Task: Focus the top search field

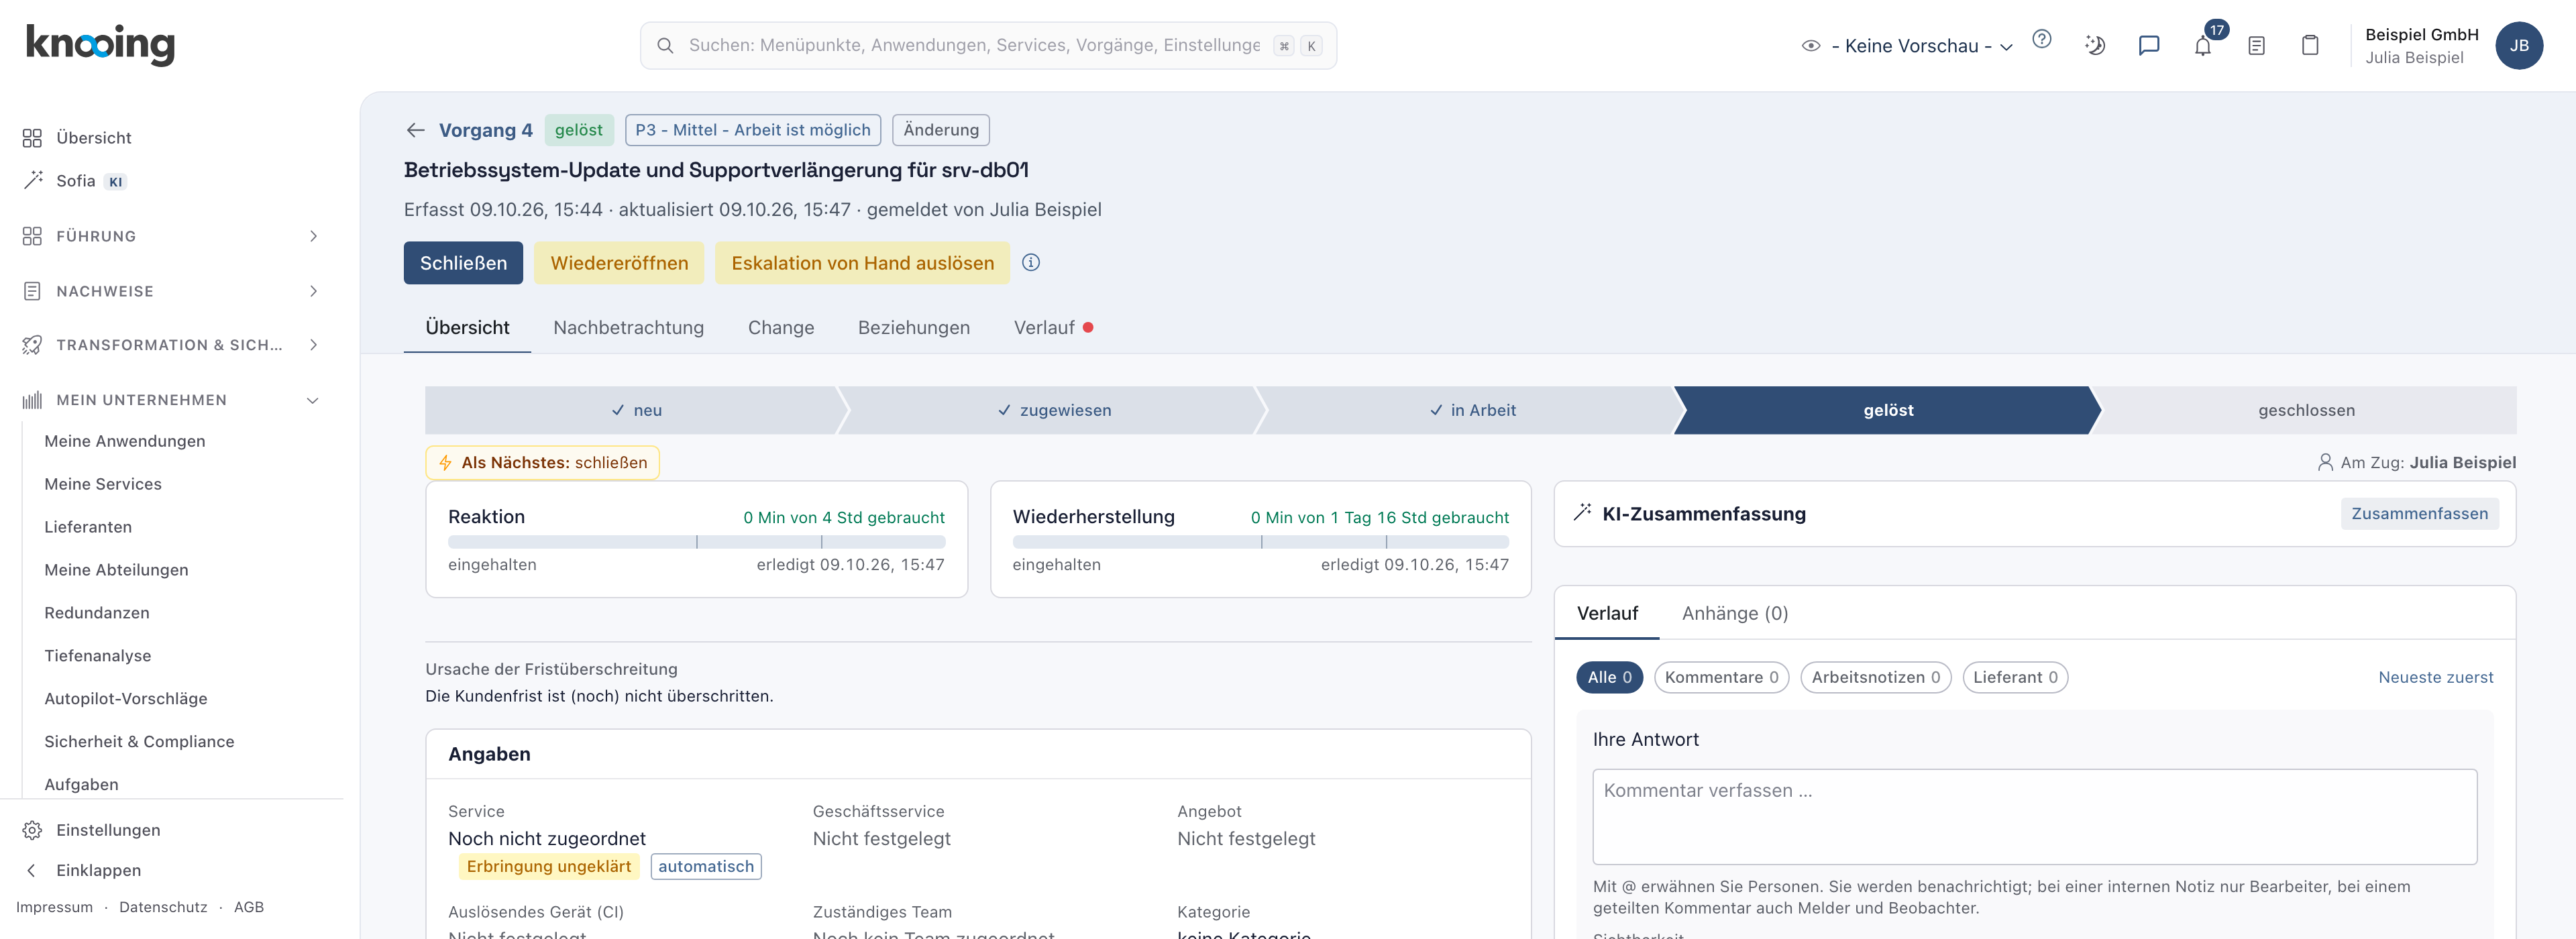Action: [x=988, y=45]
